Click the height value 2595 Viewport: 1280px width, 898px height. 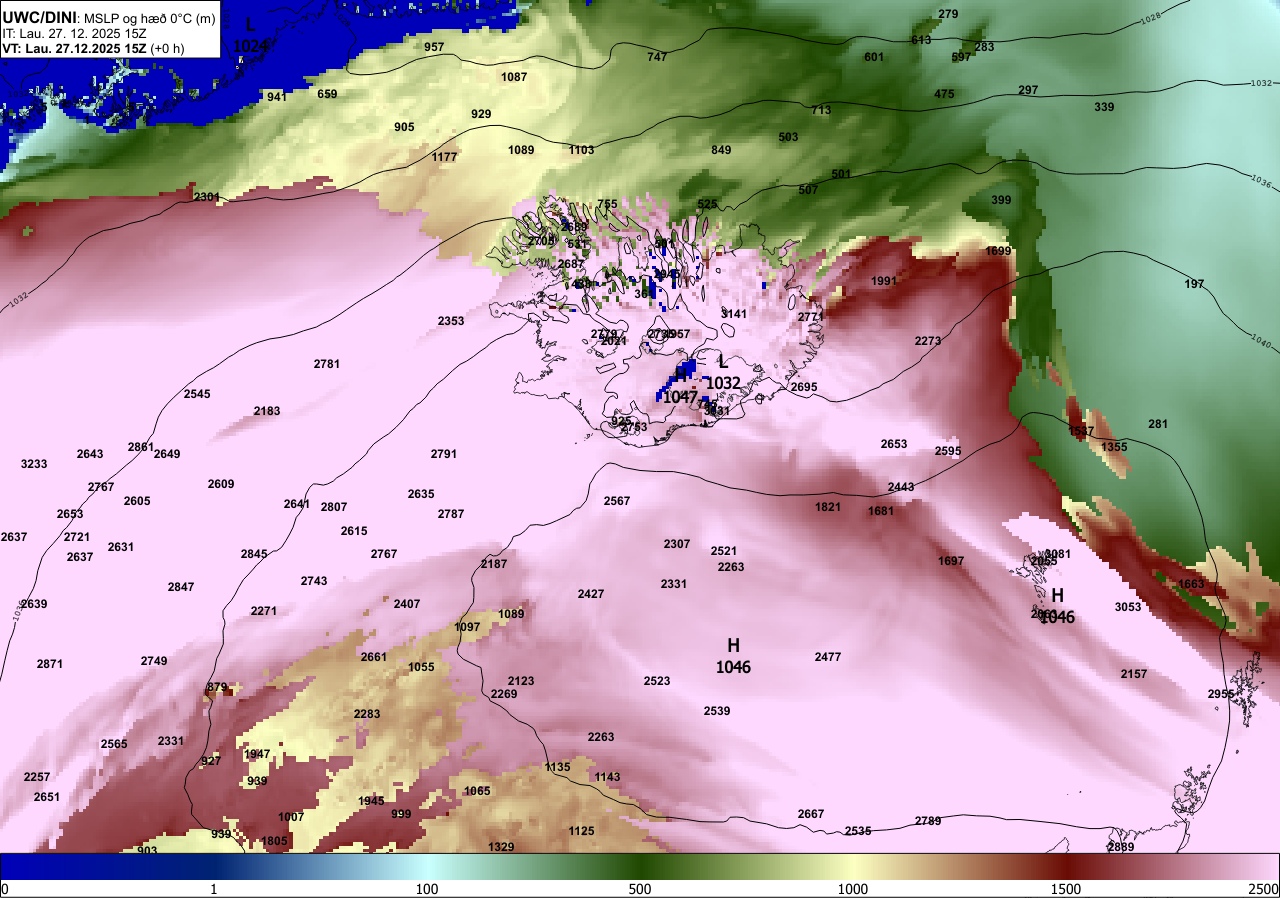coord(948,451)
